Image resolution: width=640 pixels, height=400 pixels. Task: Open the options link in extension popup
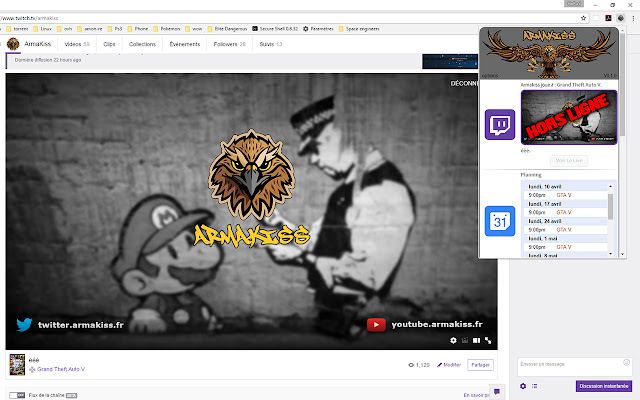(489, 76)
